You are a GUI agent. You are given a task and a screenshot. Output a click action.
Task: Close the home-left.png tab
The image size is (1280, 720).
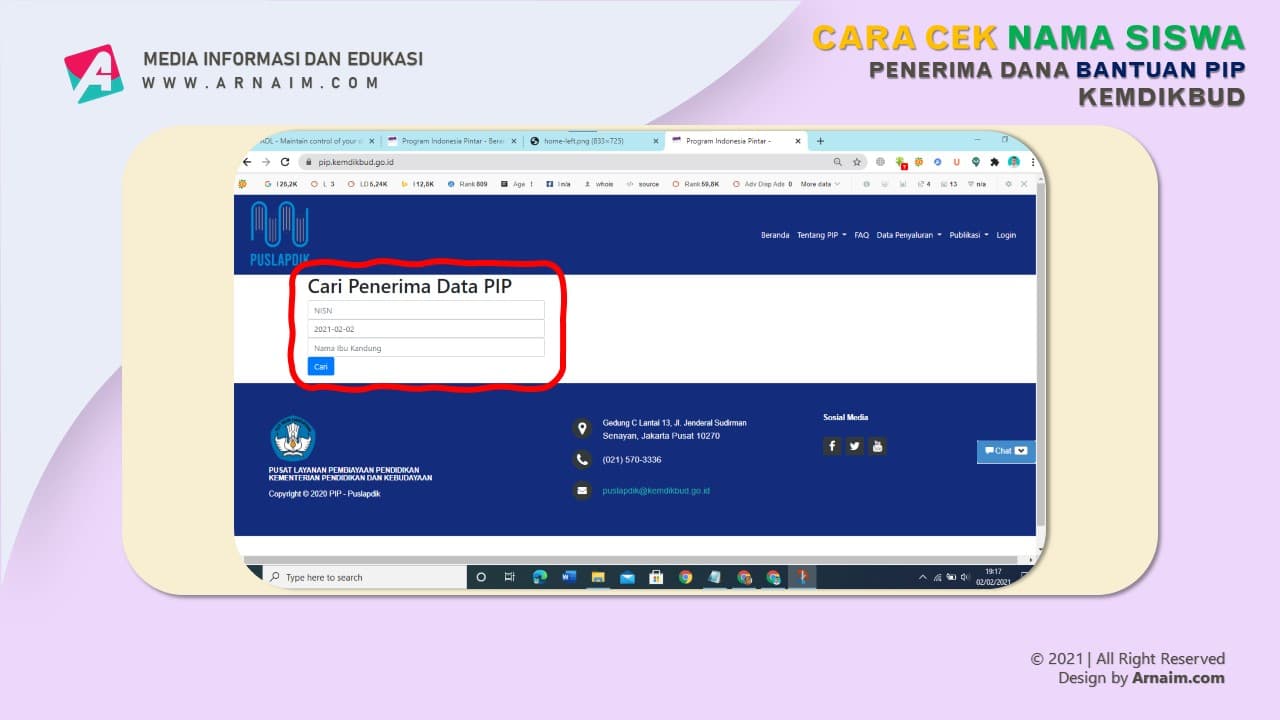657,141
